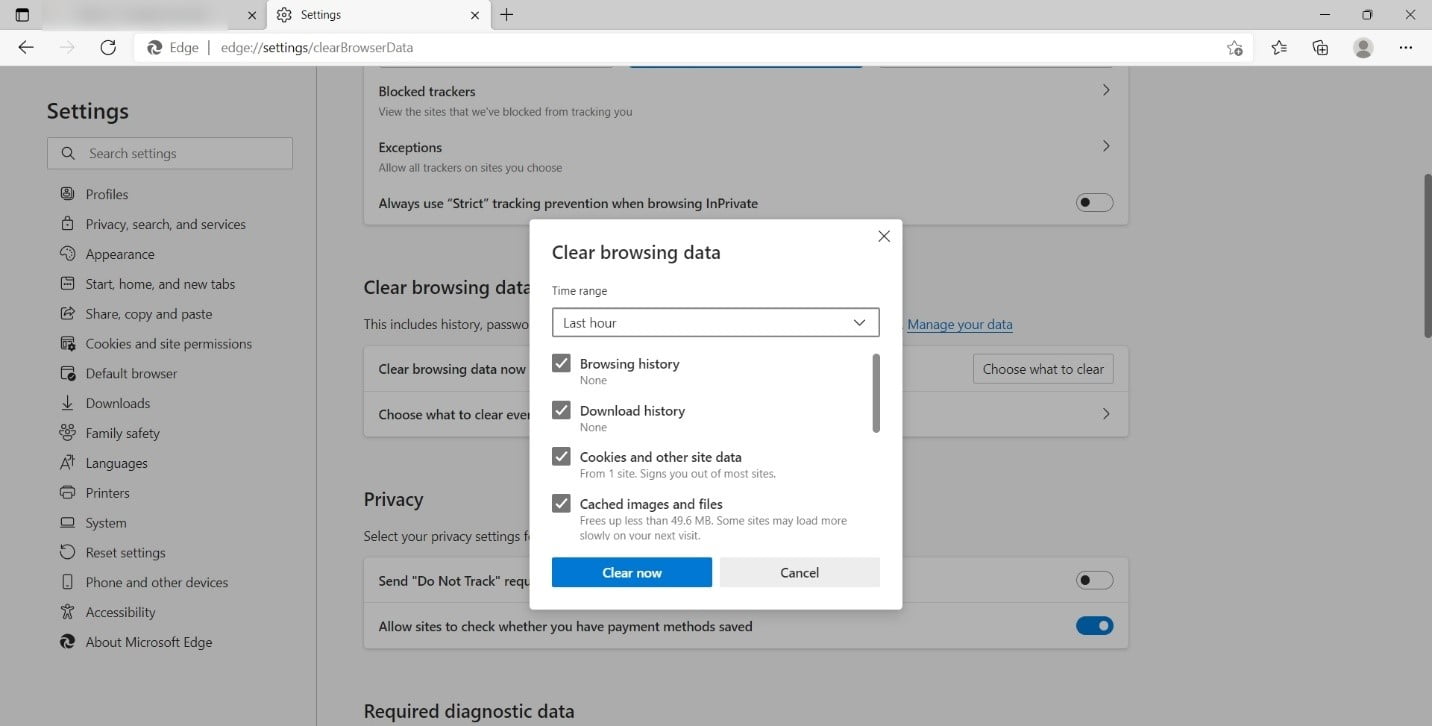Click the dialog's vertical scrollbar
Viewport: 1432px width, 726px height.
coord(876,393)
